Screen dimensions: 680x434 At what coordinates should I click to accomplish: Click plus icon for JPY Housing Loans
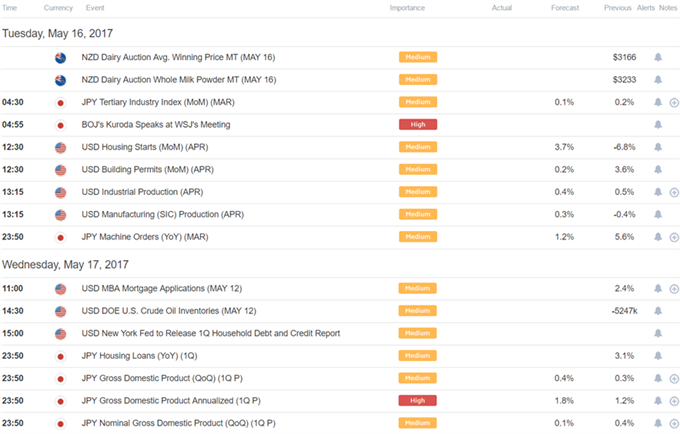(x=673, y=356)
